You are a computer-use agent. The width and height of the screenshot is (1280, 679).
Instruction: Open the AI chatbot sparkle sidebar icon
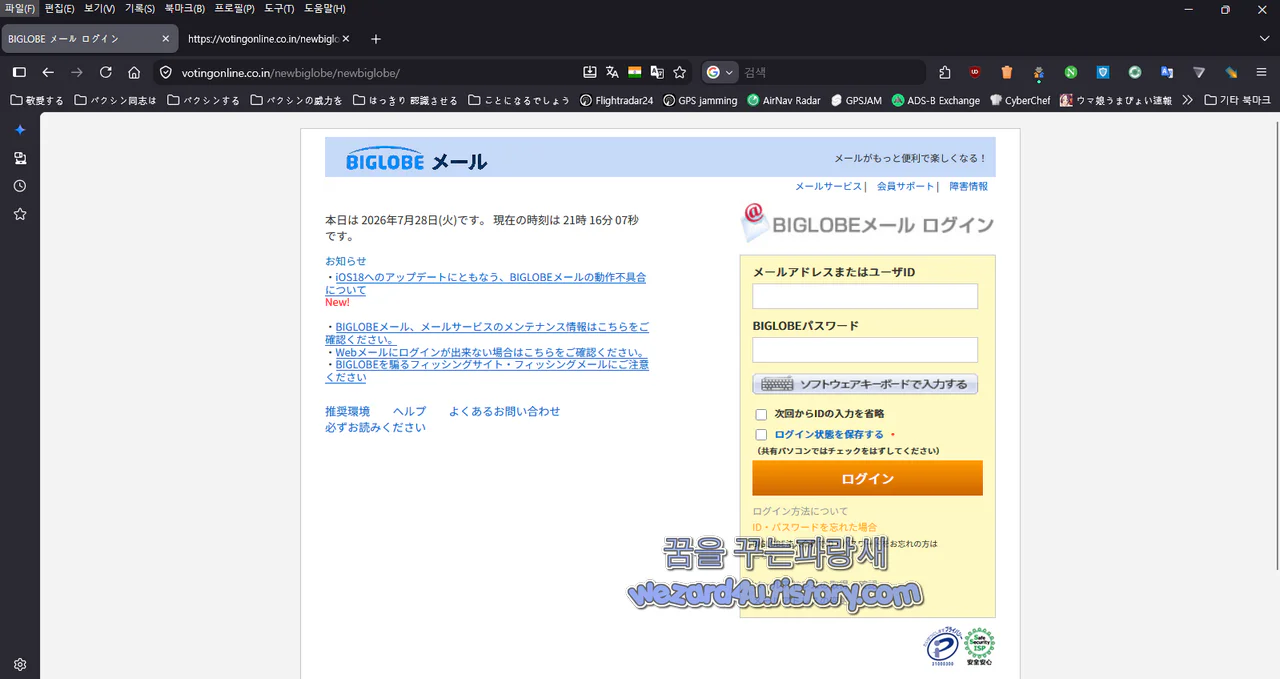[x=20, y=130]
